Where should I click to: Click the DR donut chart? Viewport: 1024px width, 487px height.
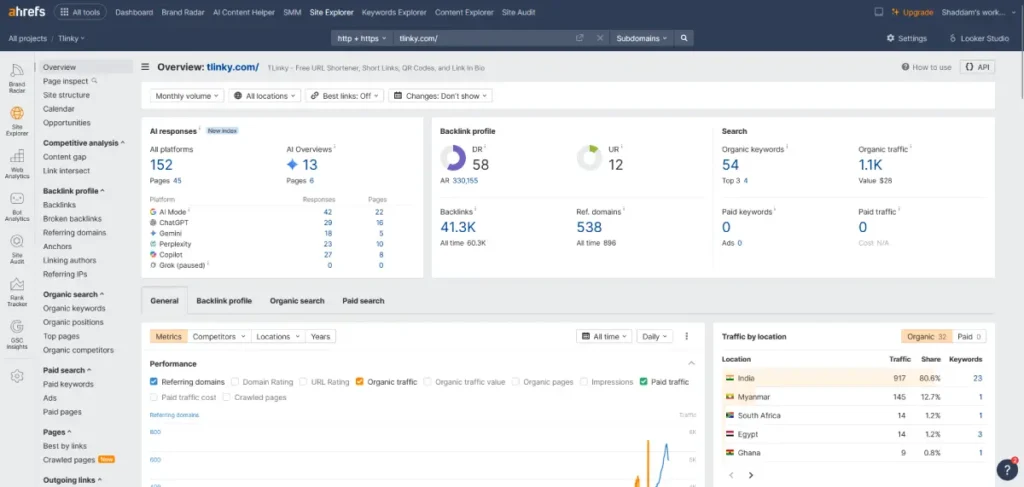point(453,158)
